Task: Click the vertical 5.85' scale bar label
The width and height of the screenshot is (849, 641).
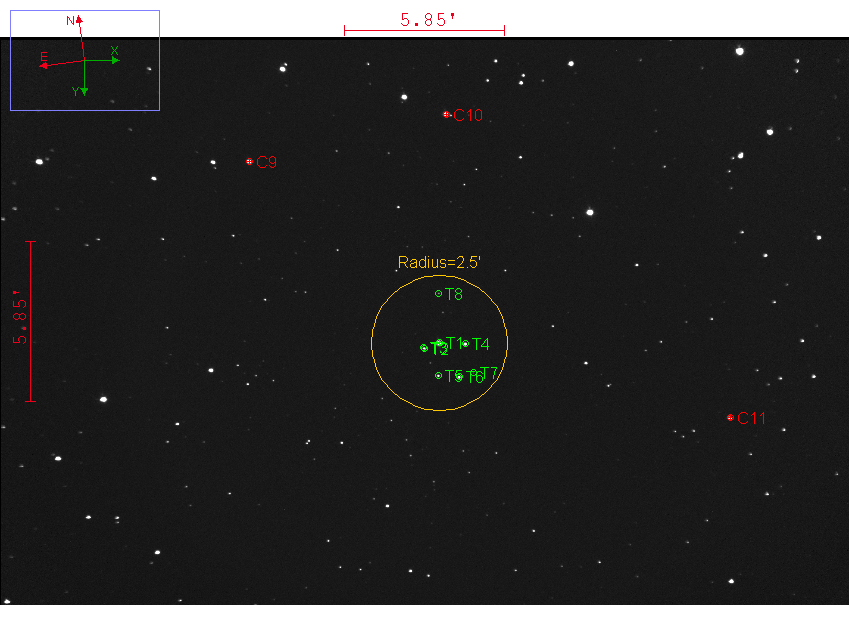Action: pyautogui.click(x=19, y=320)
